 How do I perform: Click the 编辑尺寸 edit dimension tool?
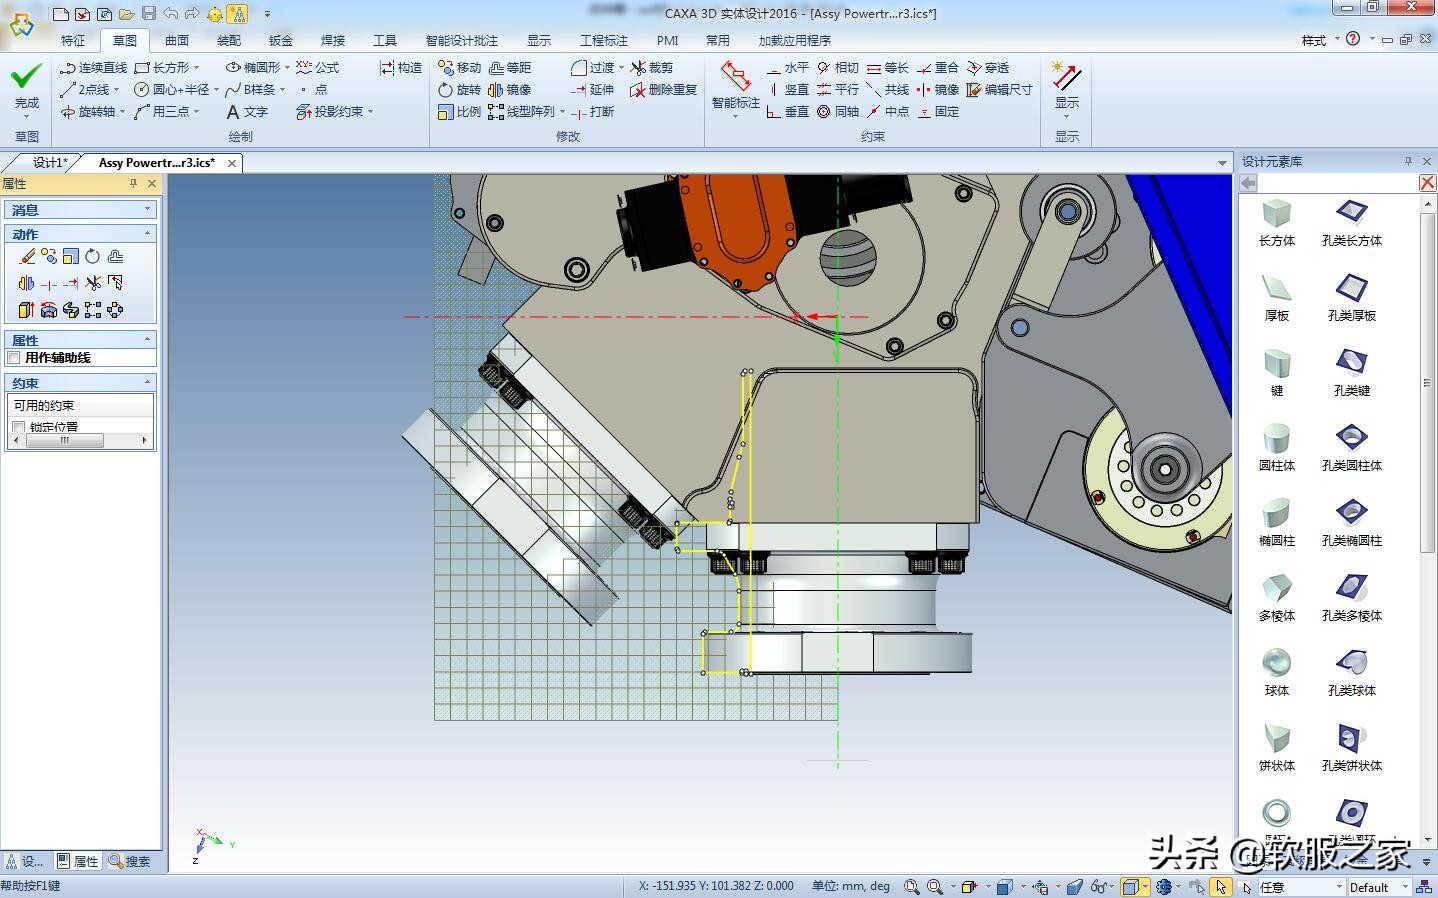[1000, 89]
